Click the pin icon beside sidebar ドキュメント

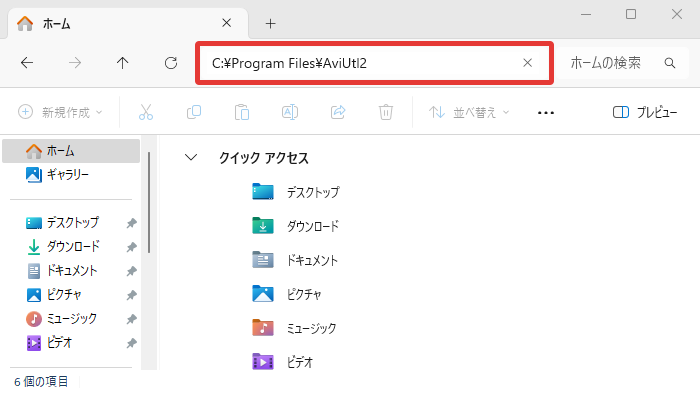(x=131, y=271)
